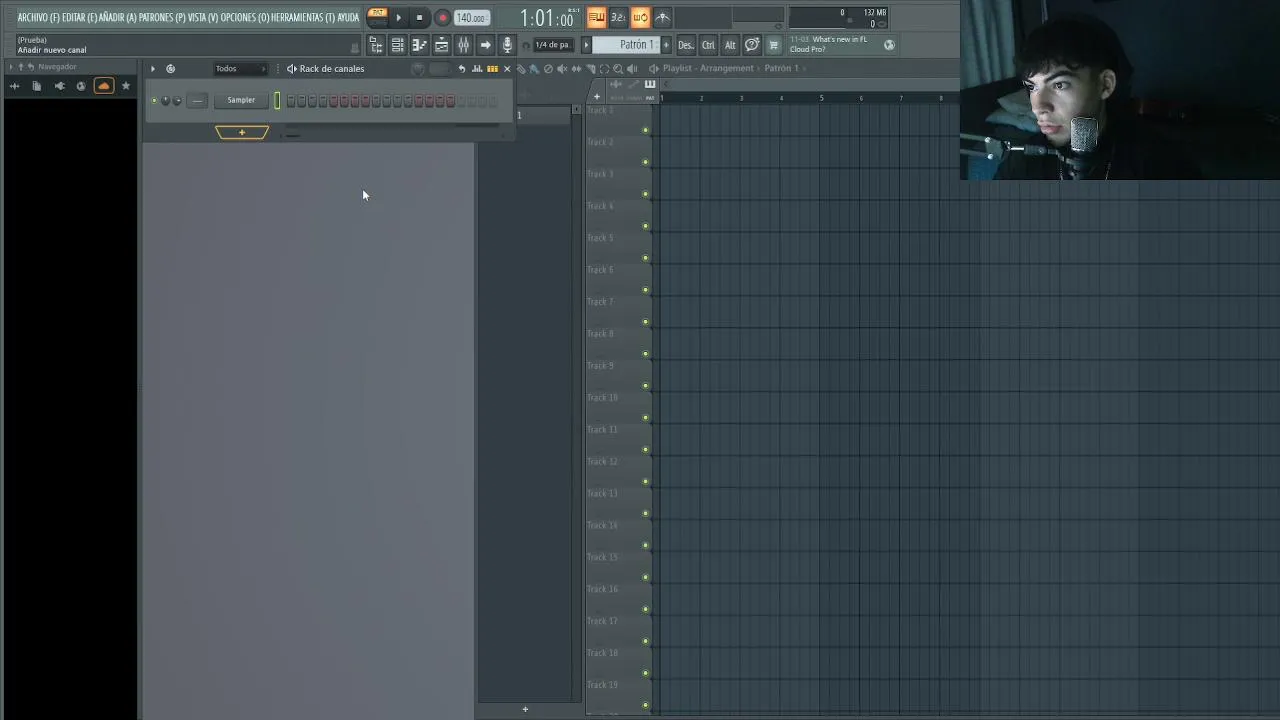
Task: Click the globe news icon
Action: [889, 45]
